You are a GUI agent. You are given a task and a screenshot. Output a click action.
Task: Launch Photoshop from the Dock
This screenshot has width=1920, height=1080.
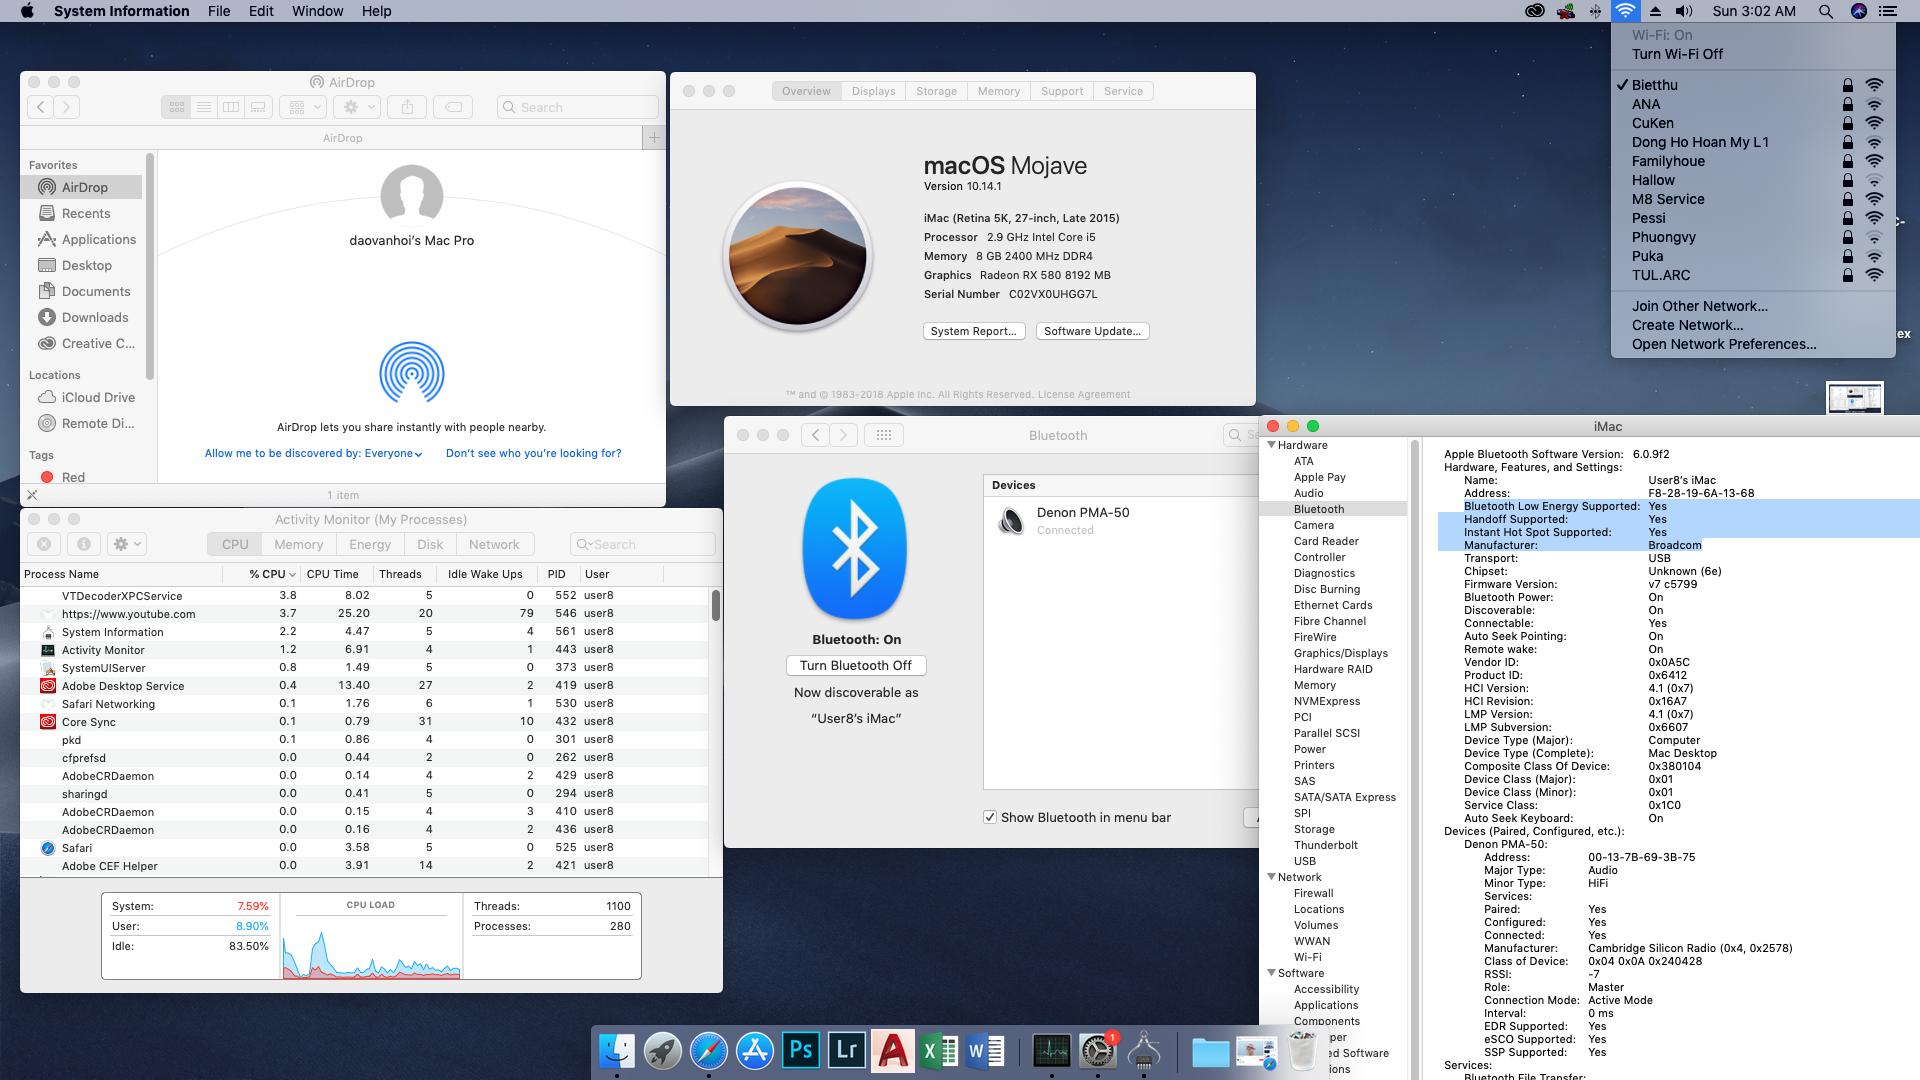[x=801, y=1051]
